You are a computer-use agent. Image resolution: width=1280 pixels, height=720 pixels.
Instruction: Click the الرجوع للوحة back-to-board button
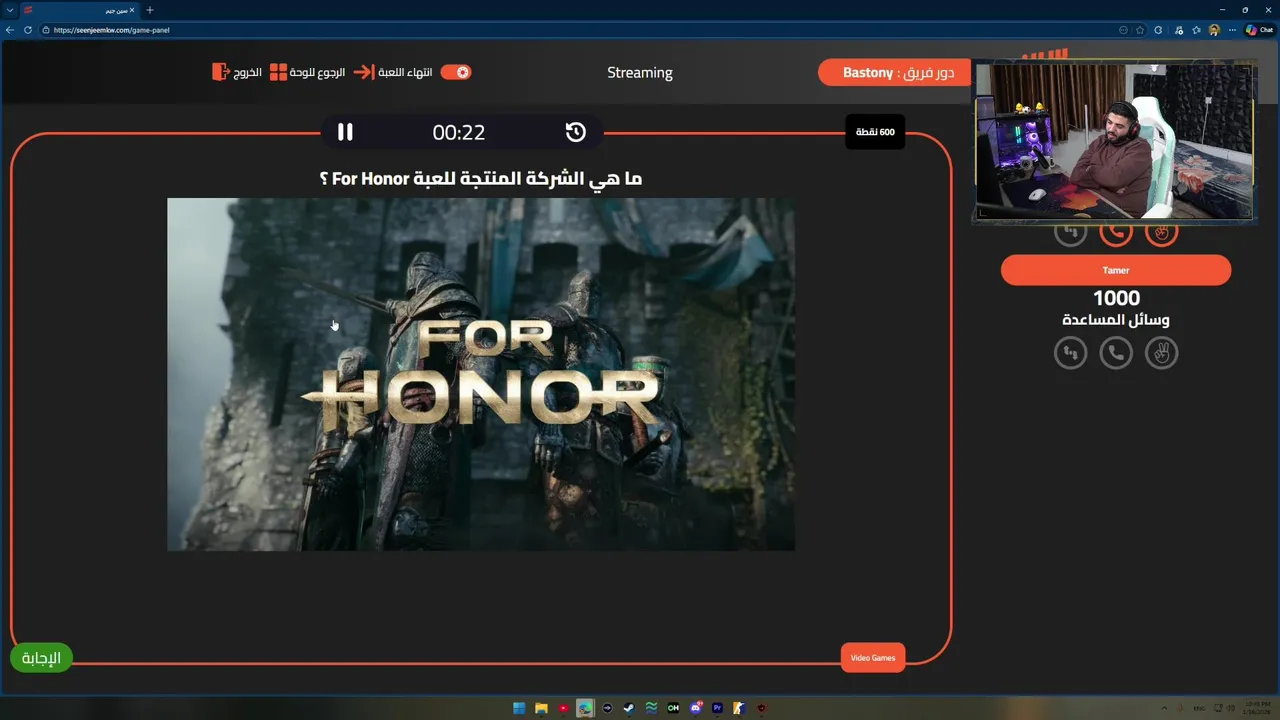pos(307,72)
